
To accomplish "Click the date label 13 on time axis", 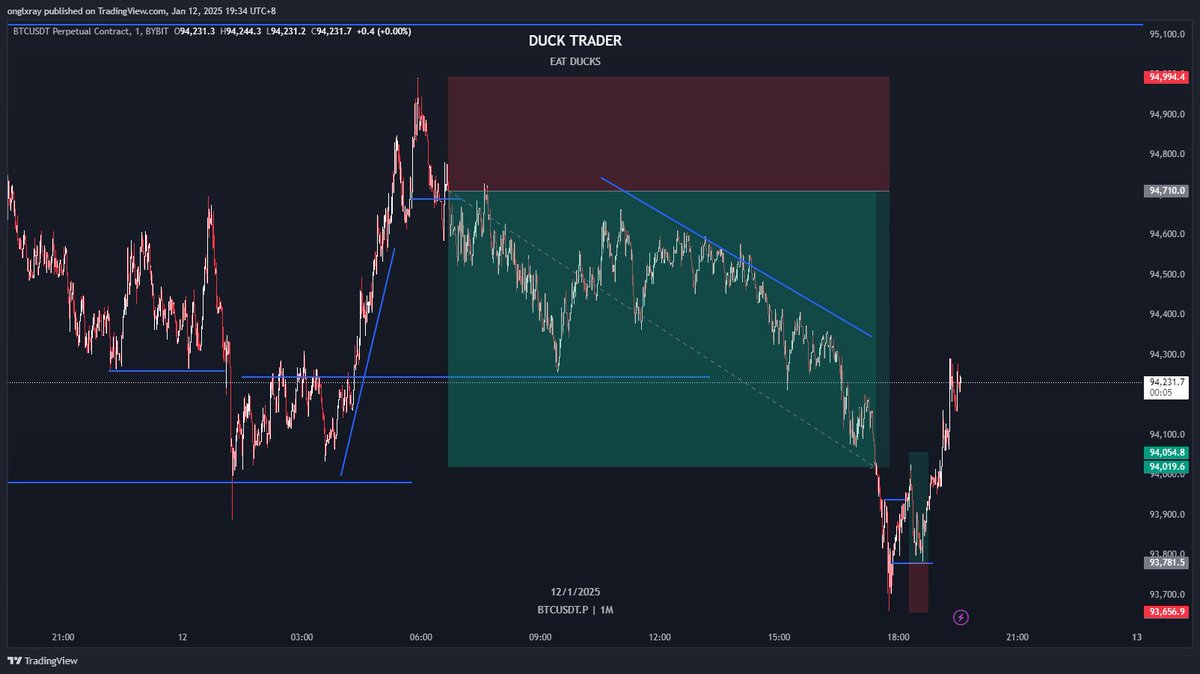I will (x=1137, y=637).
